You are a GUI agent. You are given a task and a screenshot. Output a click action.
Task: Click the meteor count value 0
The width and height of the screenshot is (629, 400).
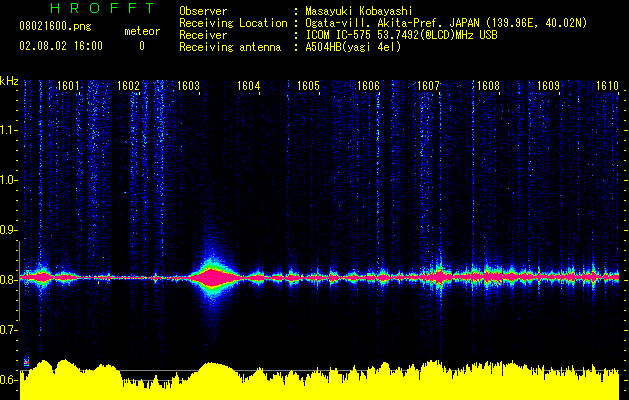pos(142,46)
